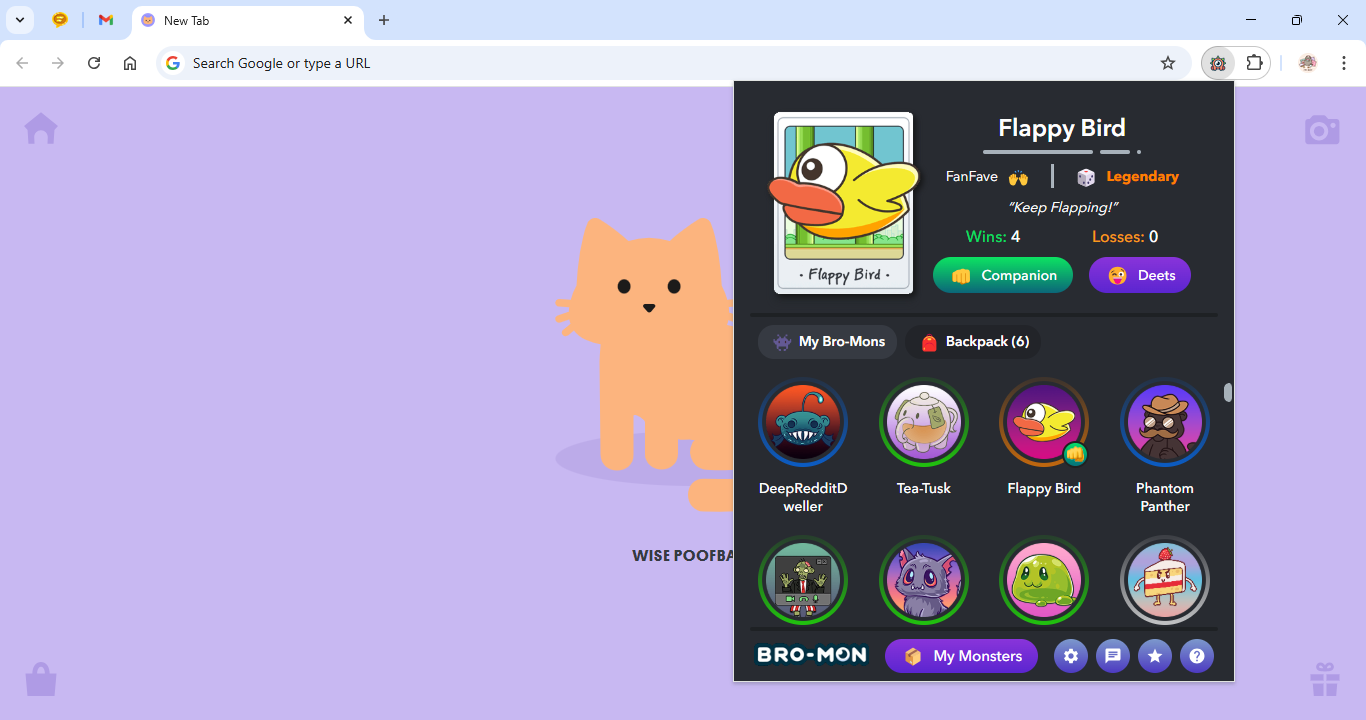The height and width of the screenshot is (720, 1366).
Task: Click the Legendary rarity label
Action: coord(1142,176)
